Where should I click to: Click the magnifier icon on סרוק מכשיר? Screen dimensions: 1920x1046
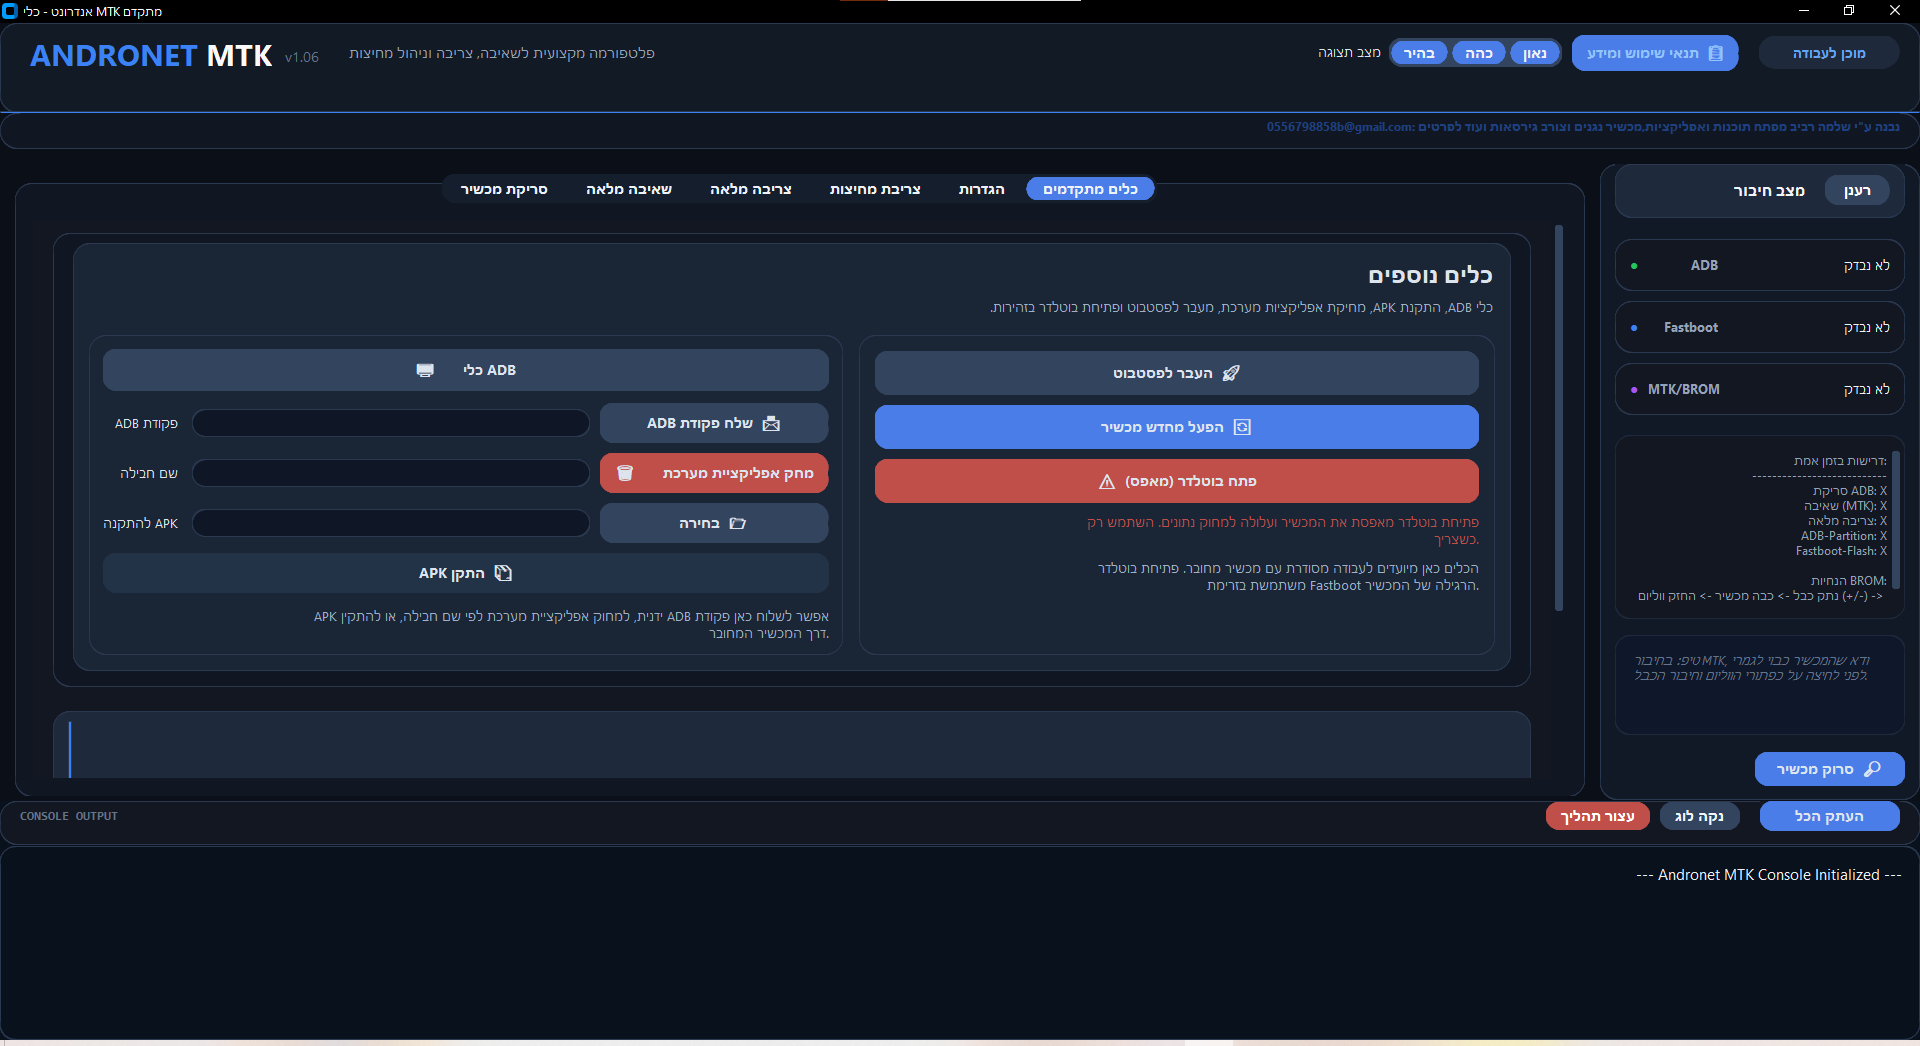1873,769
